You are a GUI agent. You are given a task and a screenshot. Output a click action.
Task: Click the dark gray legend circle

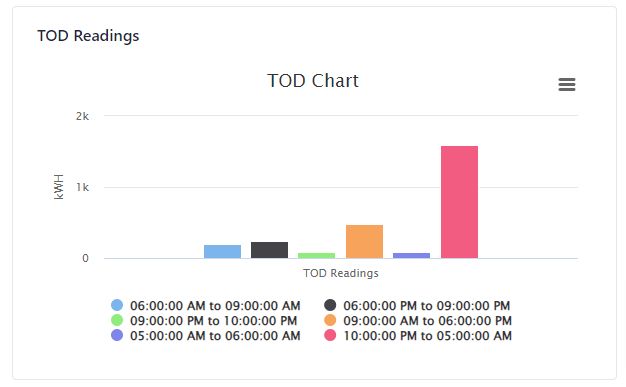pos(330,305)
